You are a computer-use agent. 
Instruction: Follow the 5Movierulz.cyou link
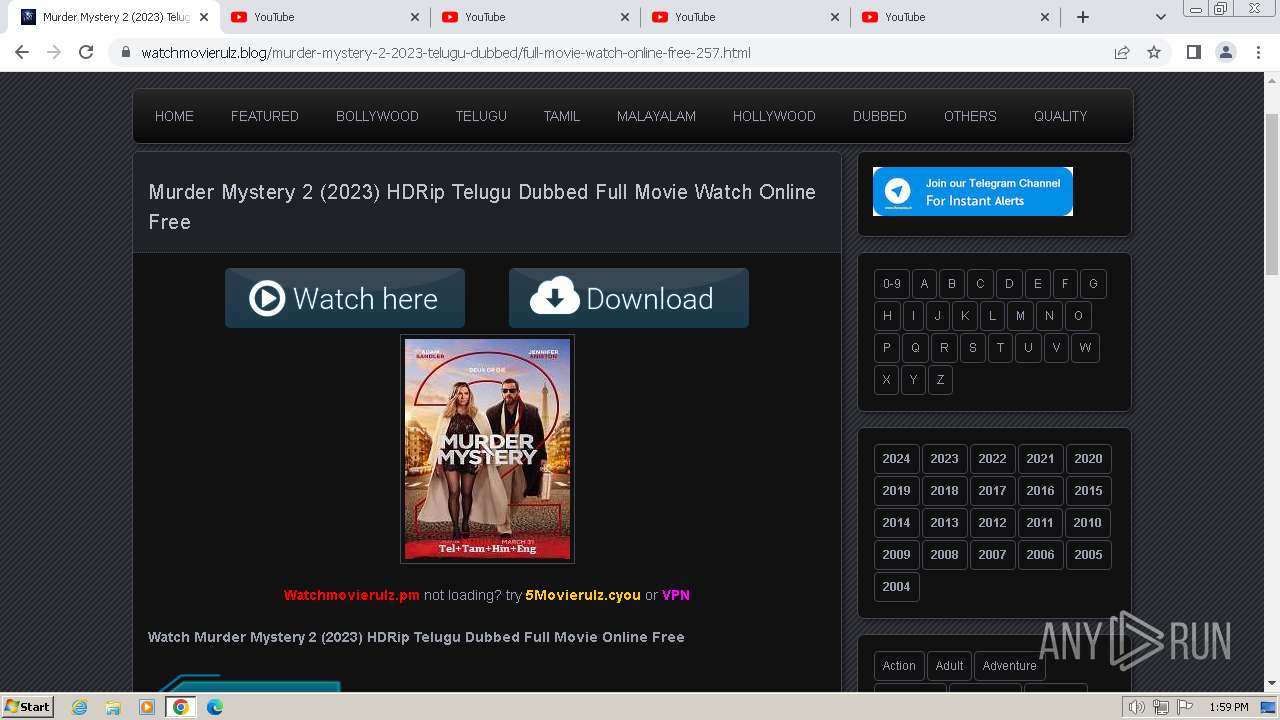[x=583, y=595]
